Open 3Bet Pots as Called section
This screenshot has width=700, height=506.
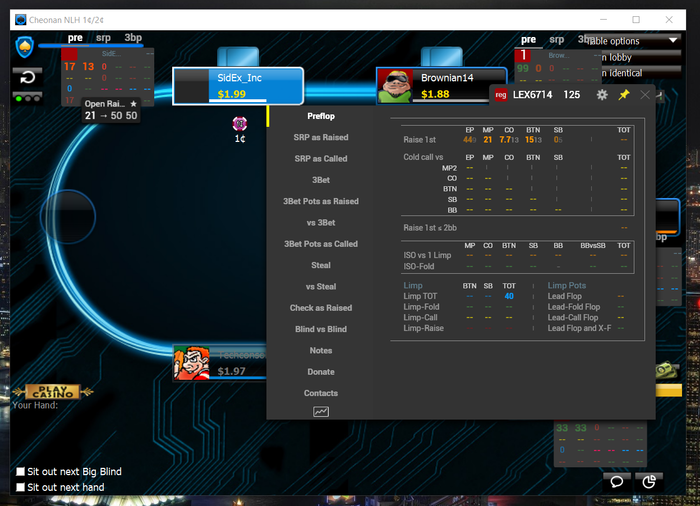click(321, 244)
